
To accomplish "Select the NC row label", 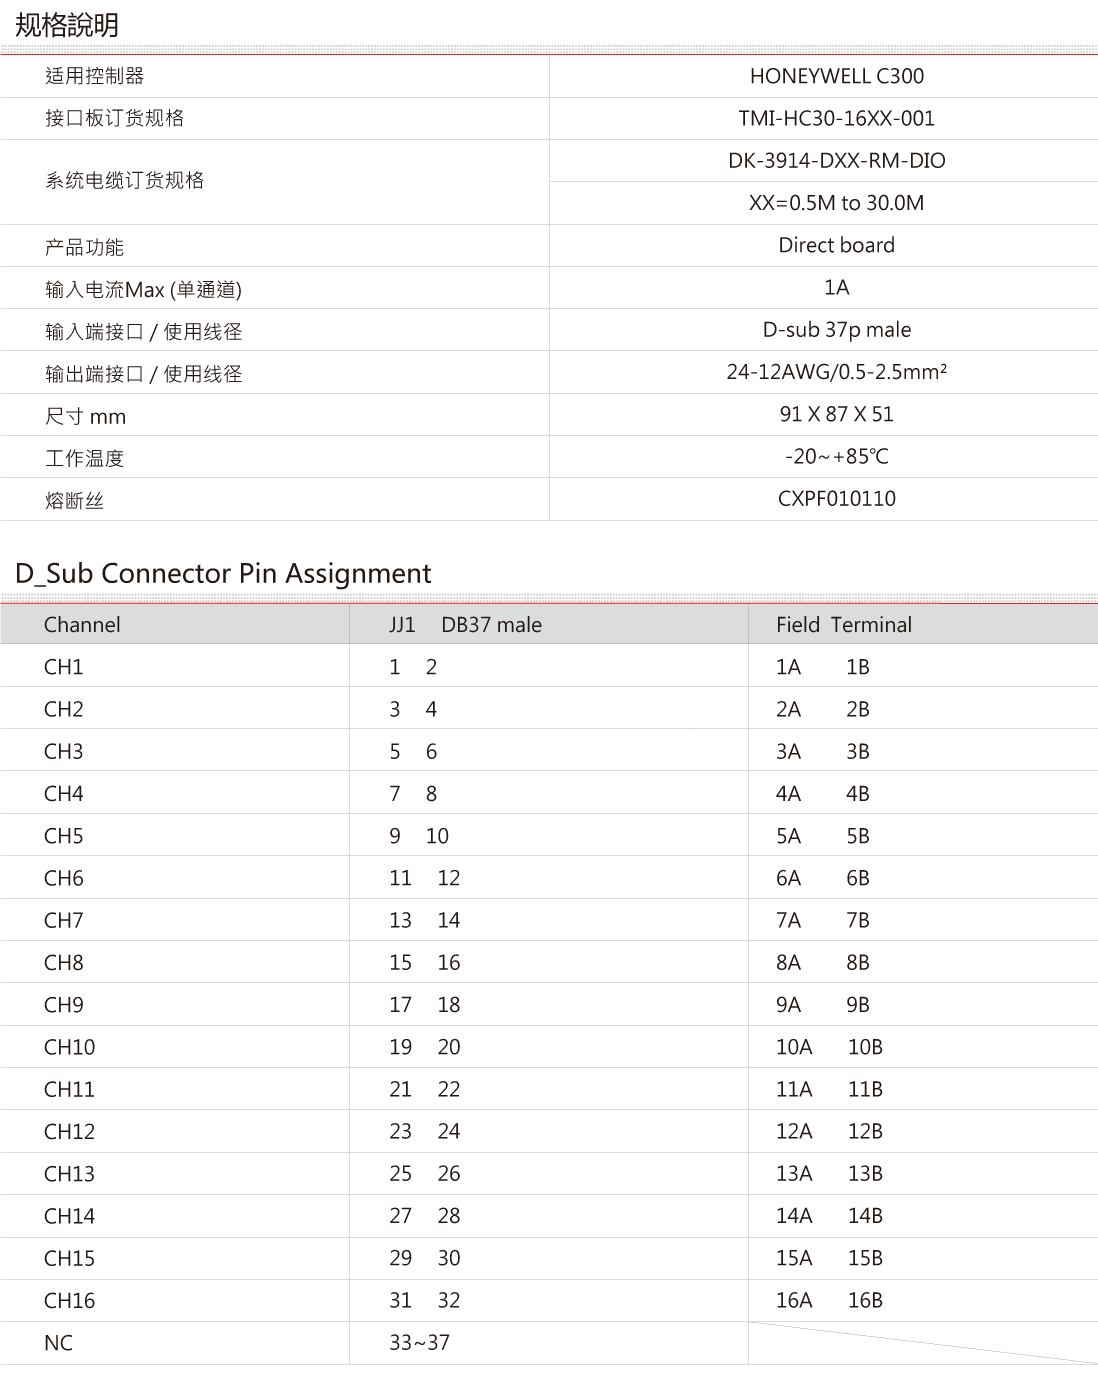I will click(58, 1343).
